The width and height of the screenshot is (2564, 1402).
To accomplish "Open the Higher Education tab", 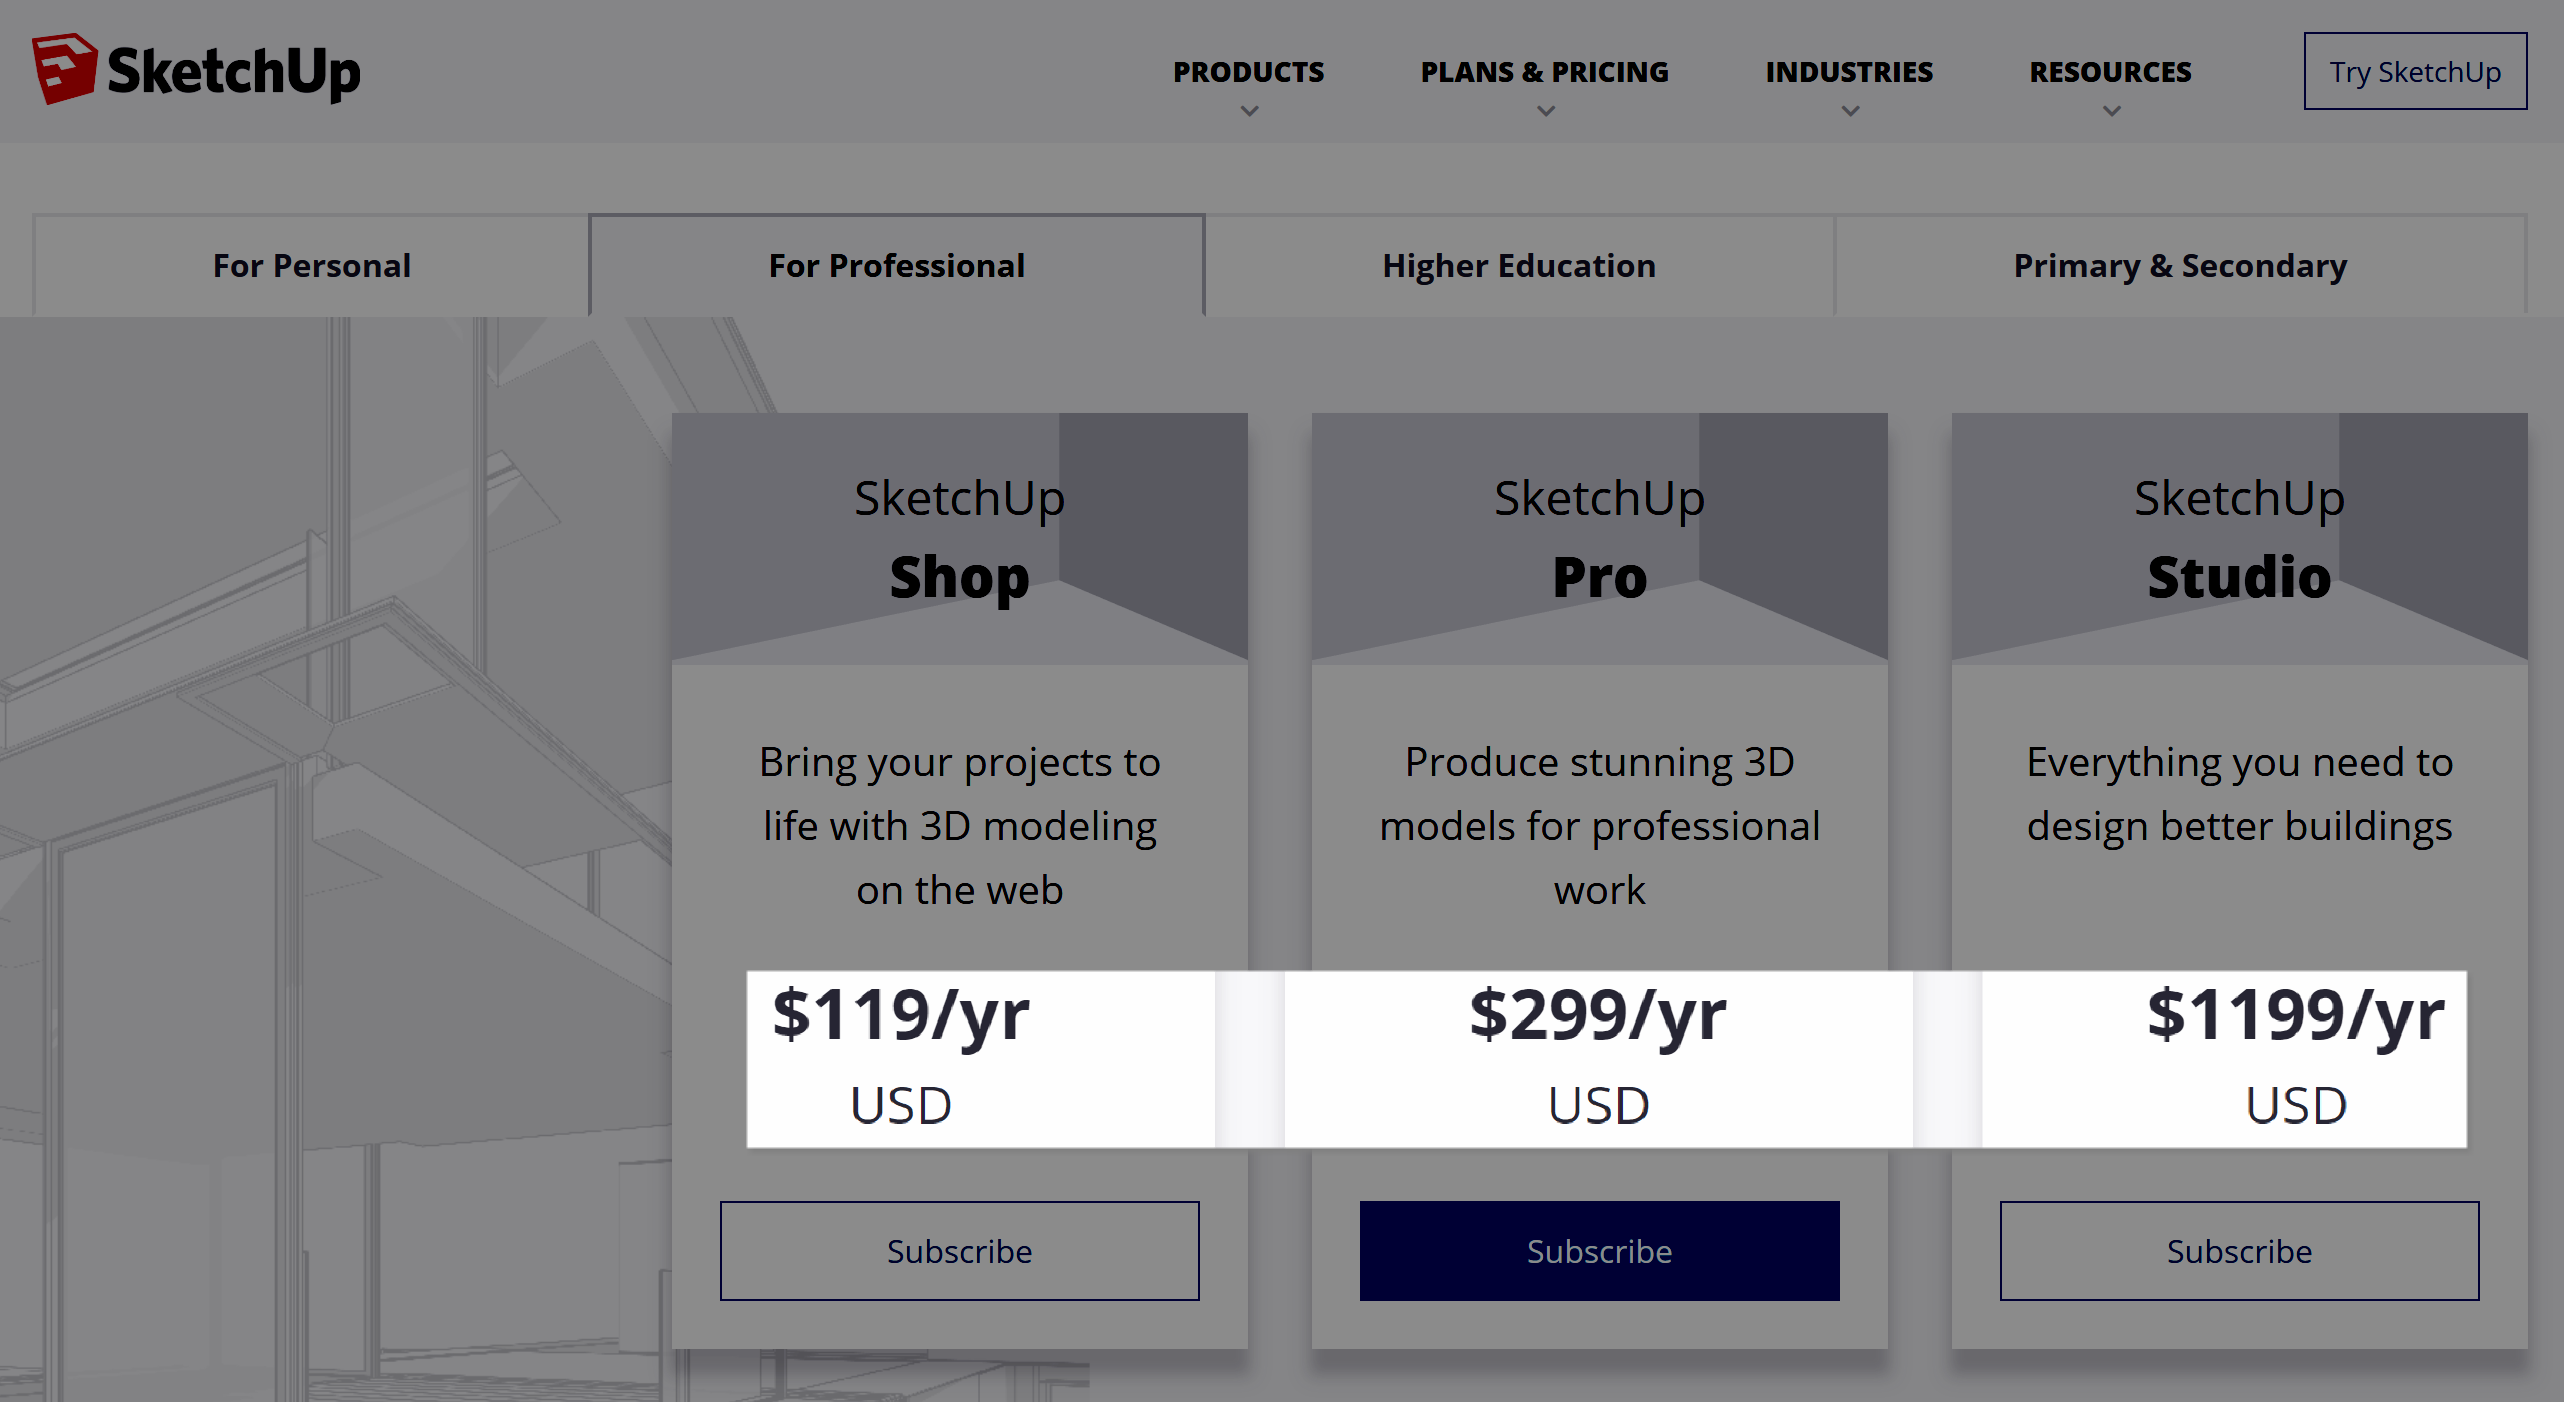I will [x=1519, y=266].
